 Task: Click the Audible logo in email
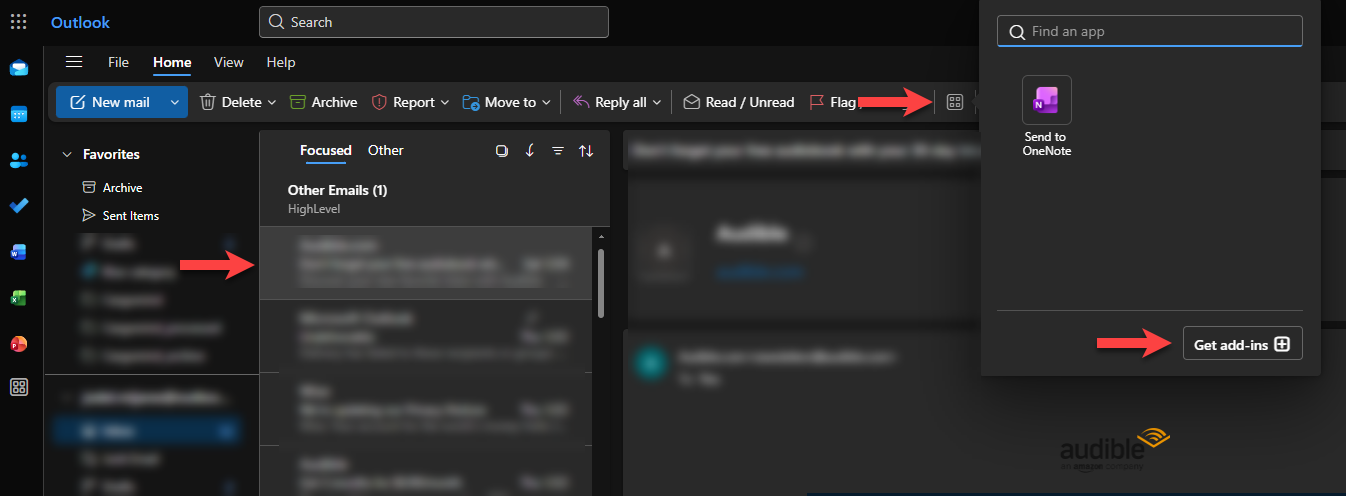coord(1115,450)
